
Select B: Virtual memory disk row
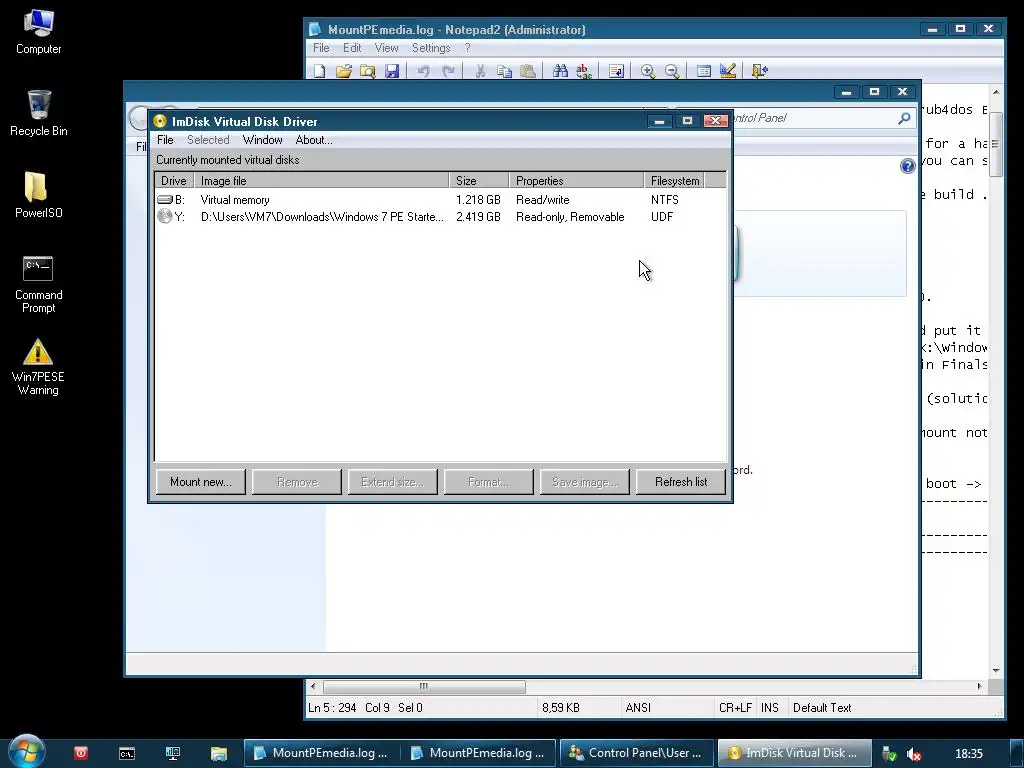[440, 200]
